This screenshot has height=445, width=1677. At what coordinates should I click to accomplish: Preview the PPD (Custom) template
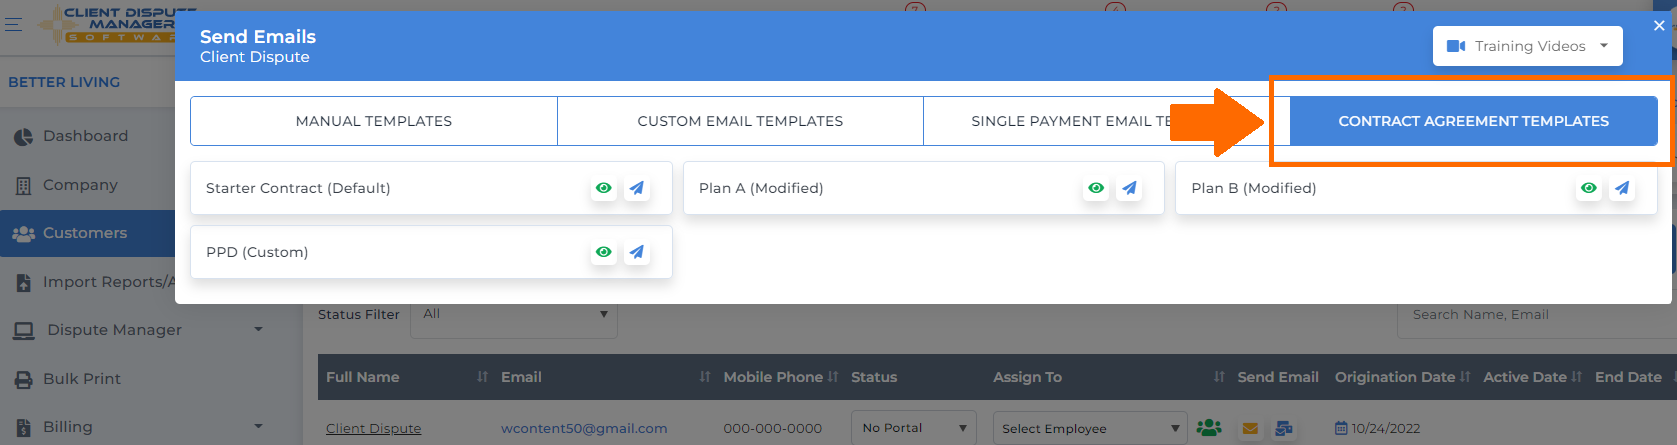click(x=603, y=252)
